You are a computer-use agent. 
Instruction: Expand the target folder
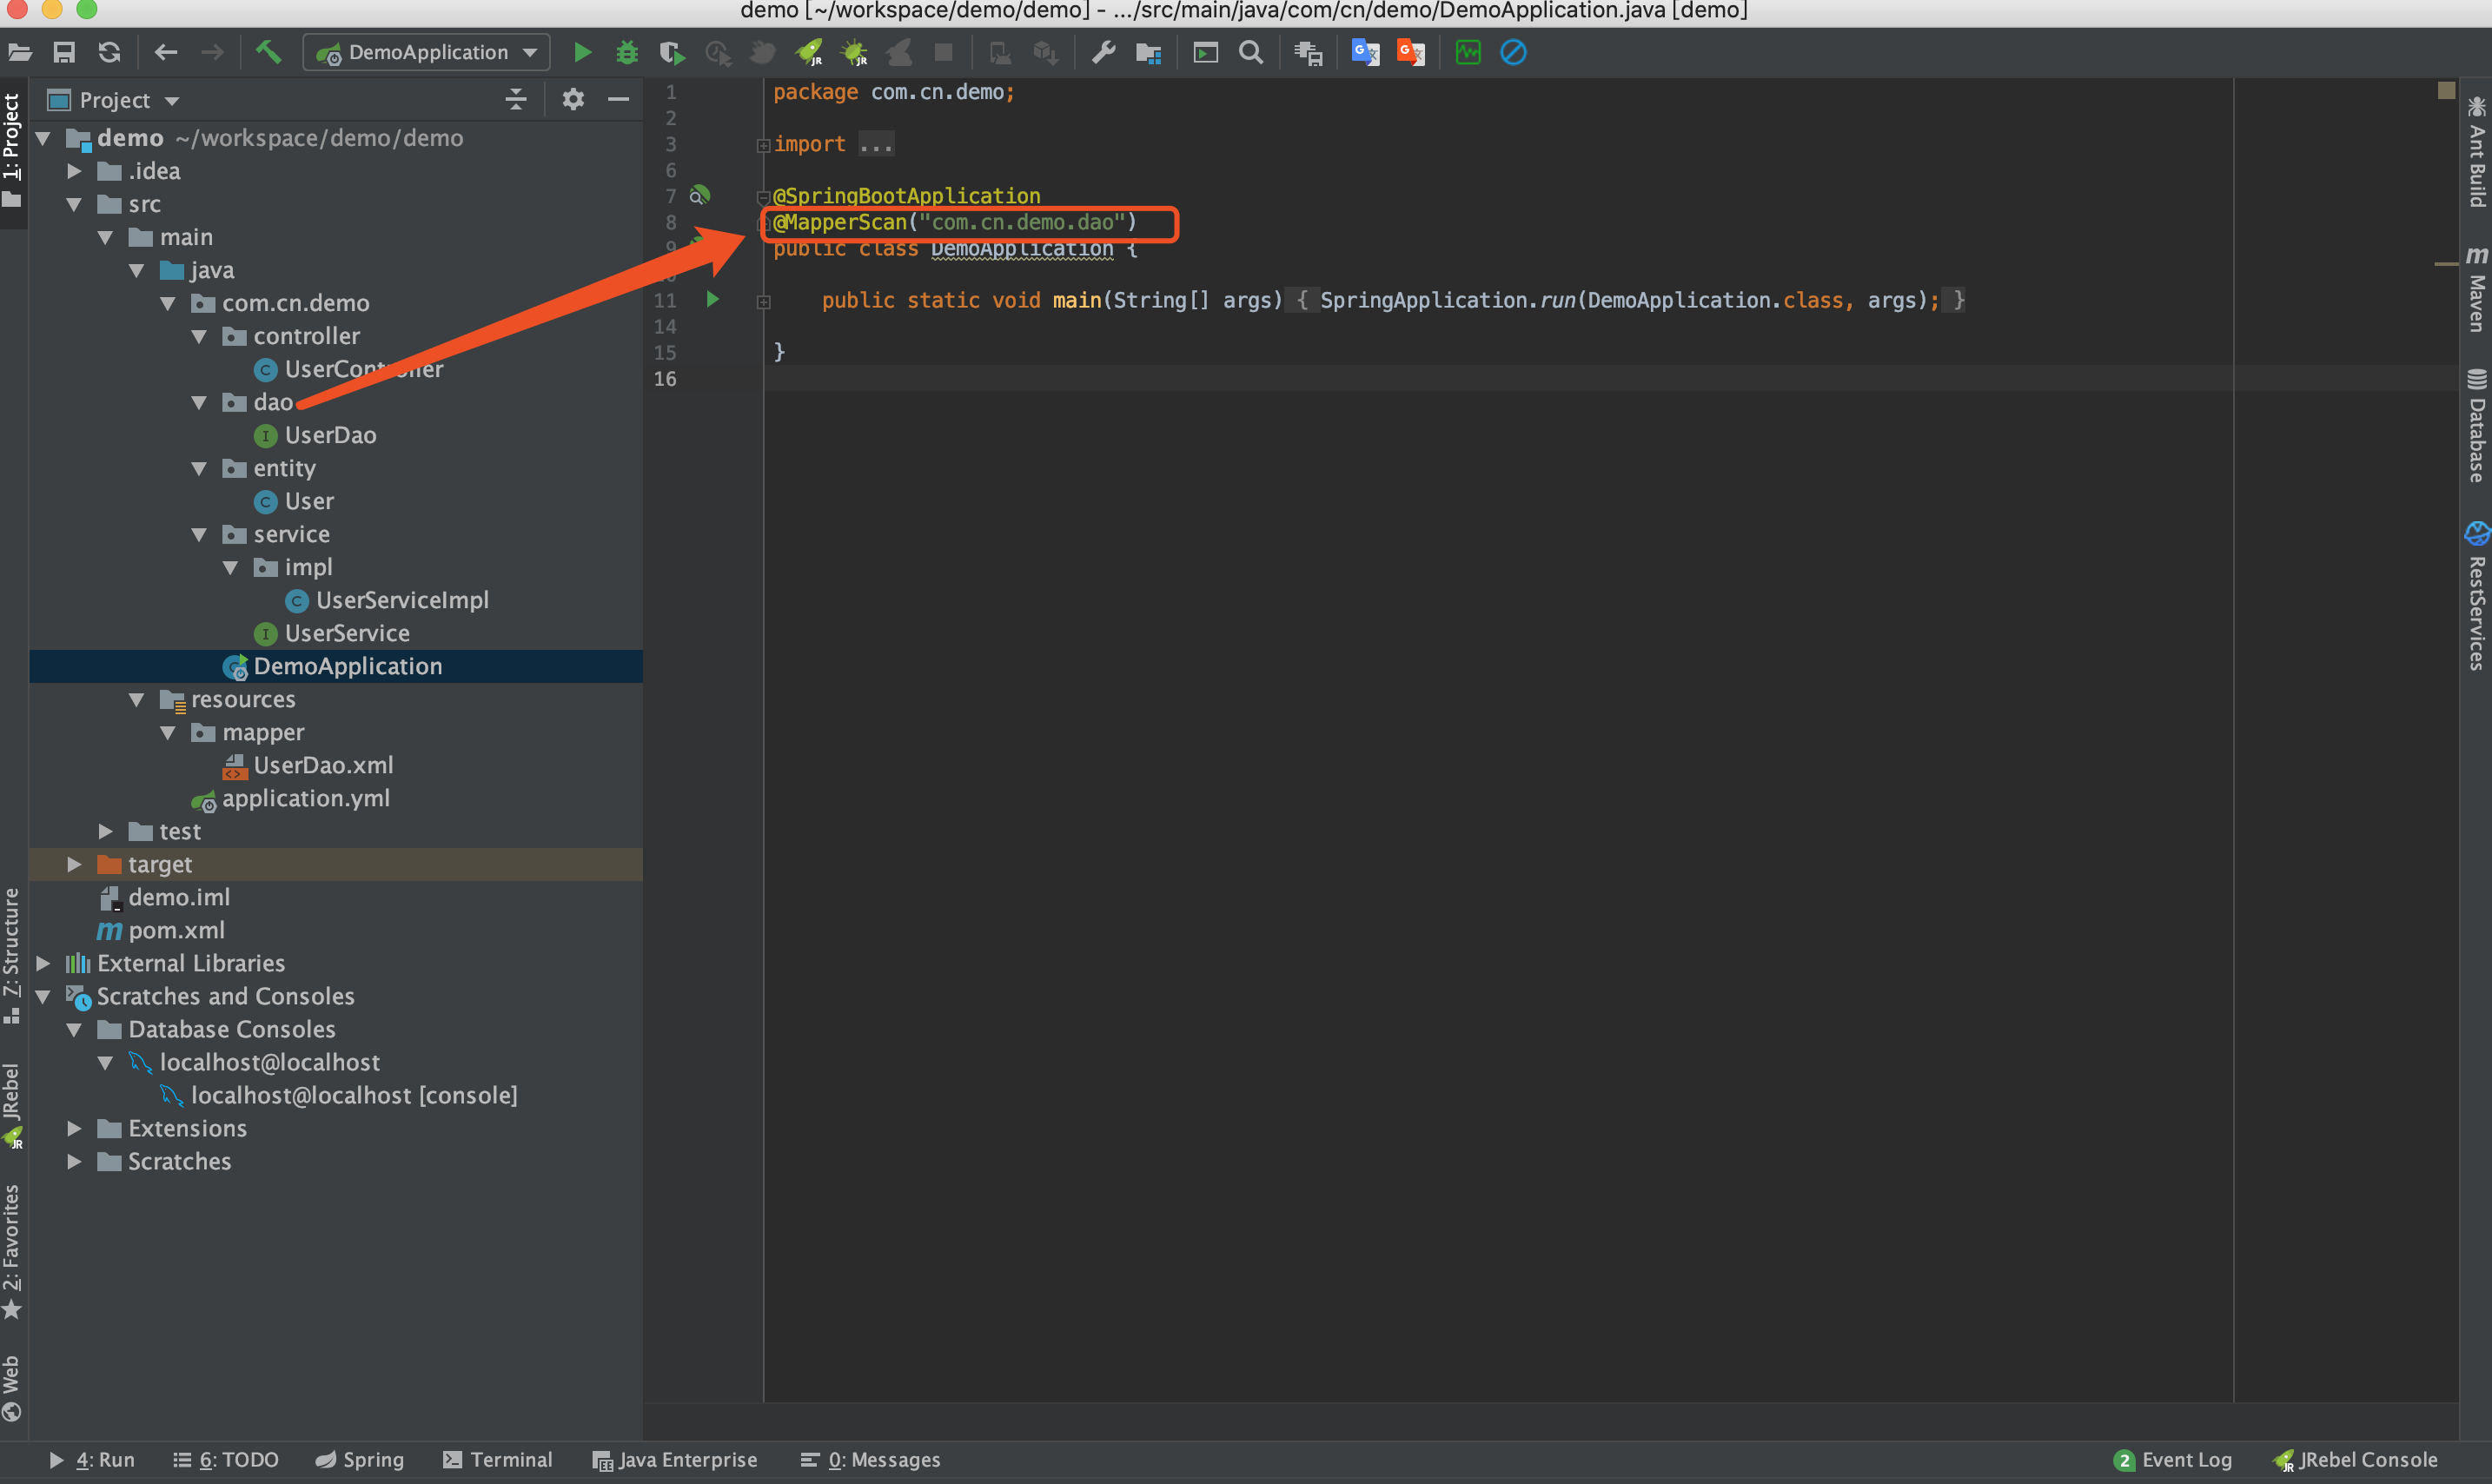coord(74,864)
